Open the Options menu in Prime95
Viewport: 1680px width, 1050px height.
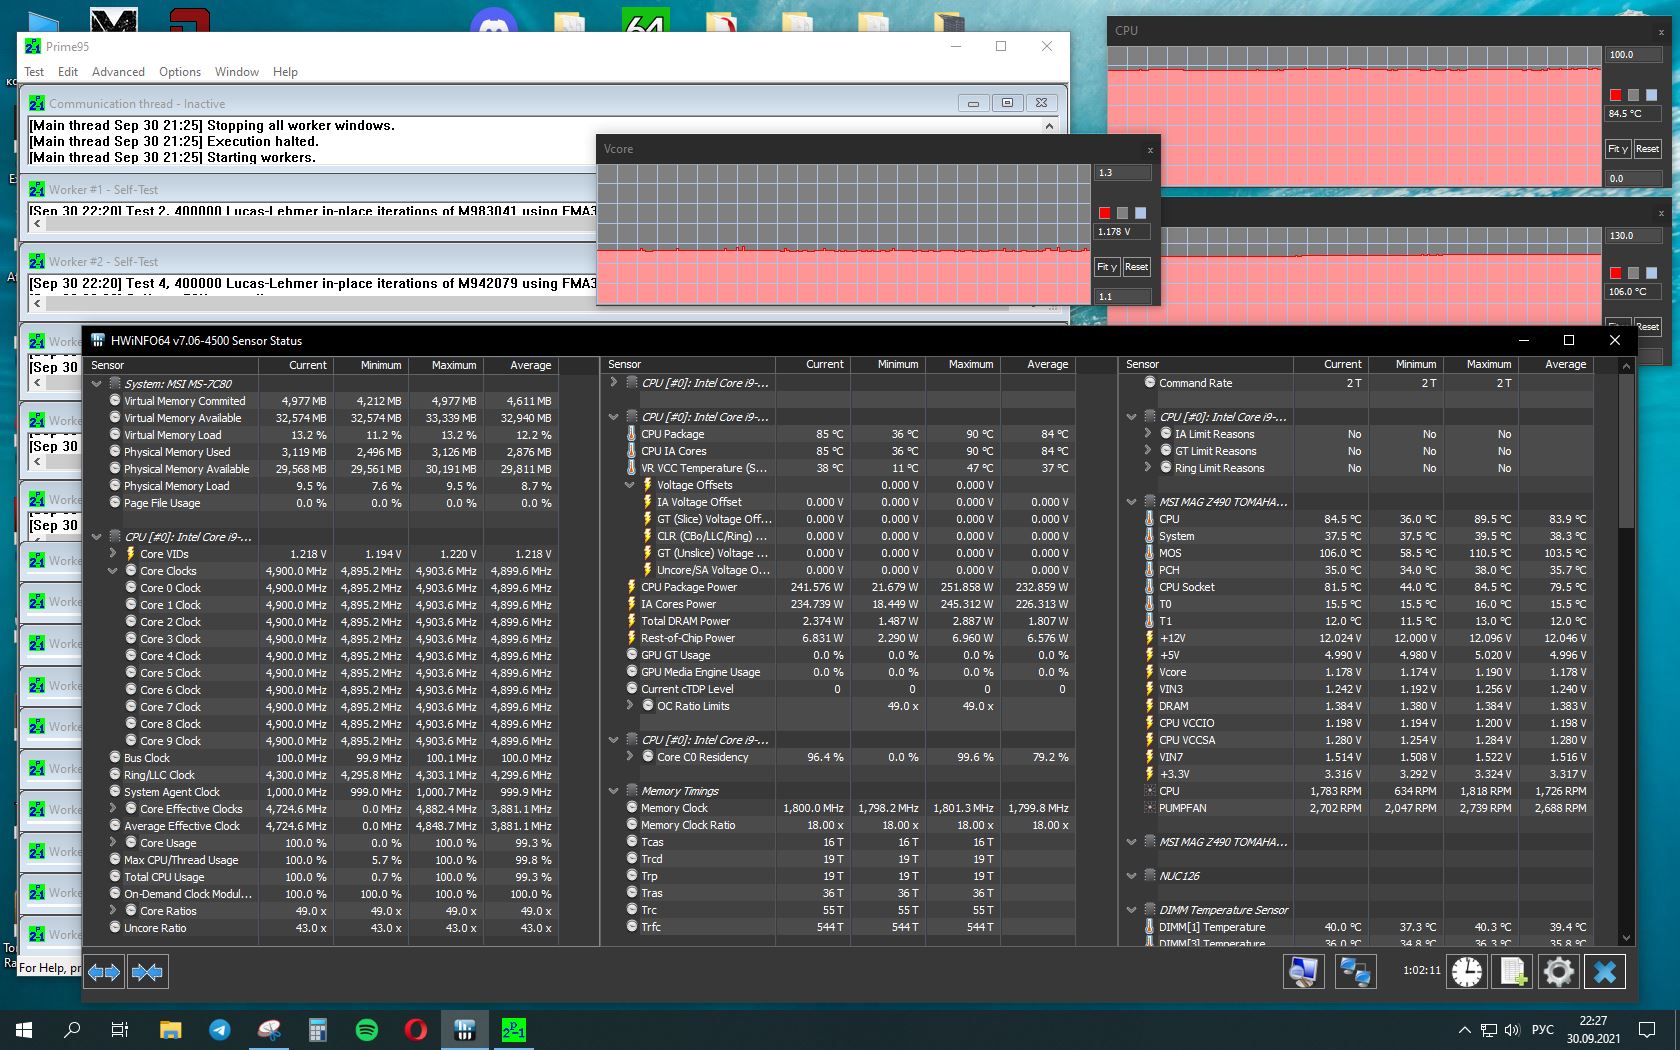[180, 72]
